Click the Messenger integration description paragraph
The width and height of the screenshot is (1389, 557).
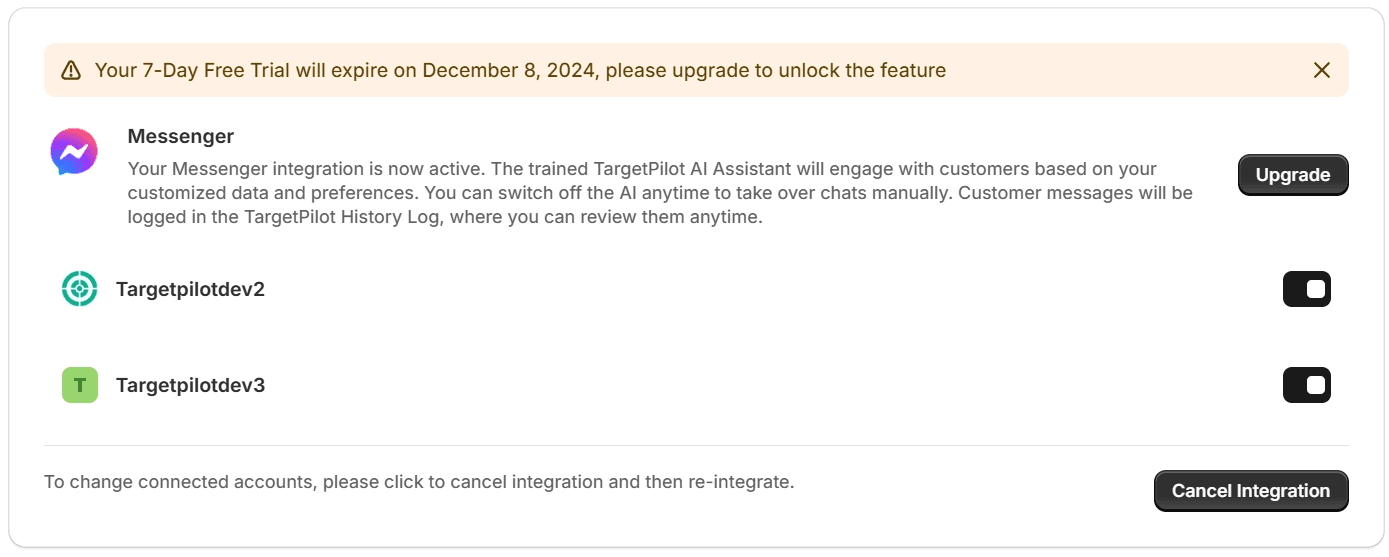[x=660, y=192]
